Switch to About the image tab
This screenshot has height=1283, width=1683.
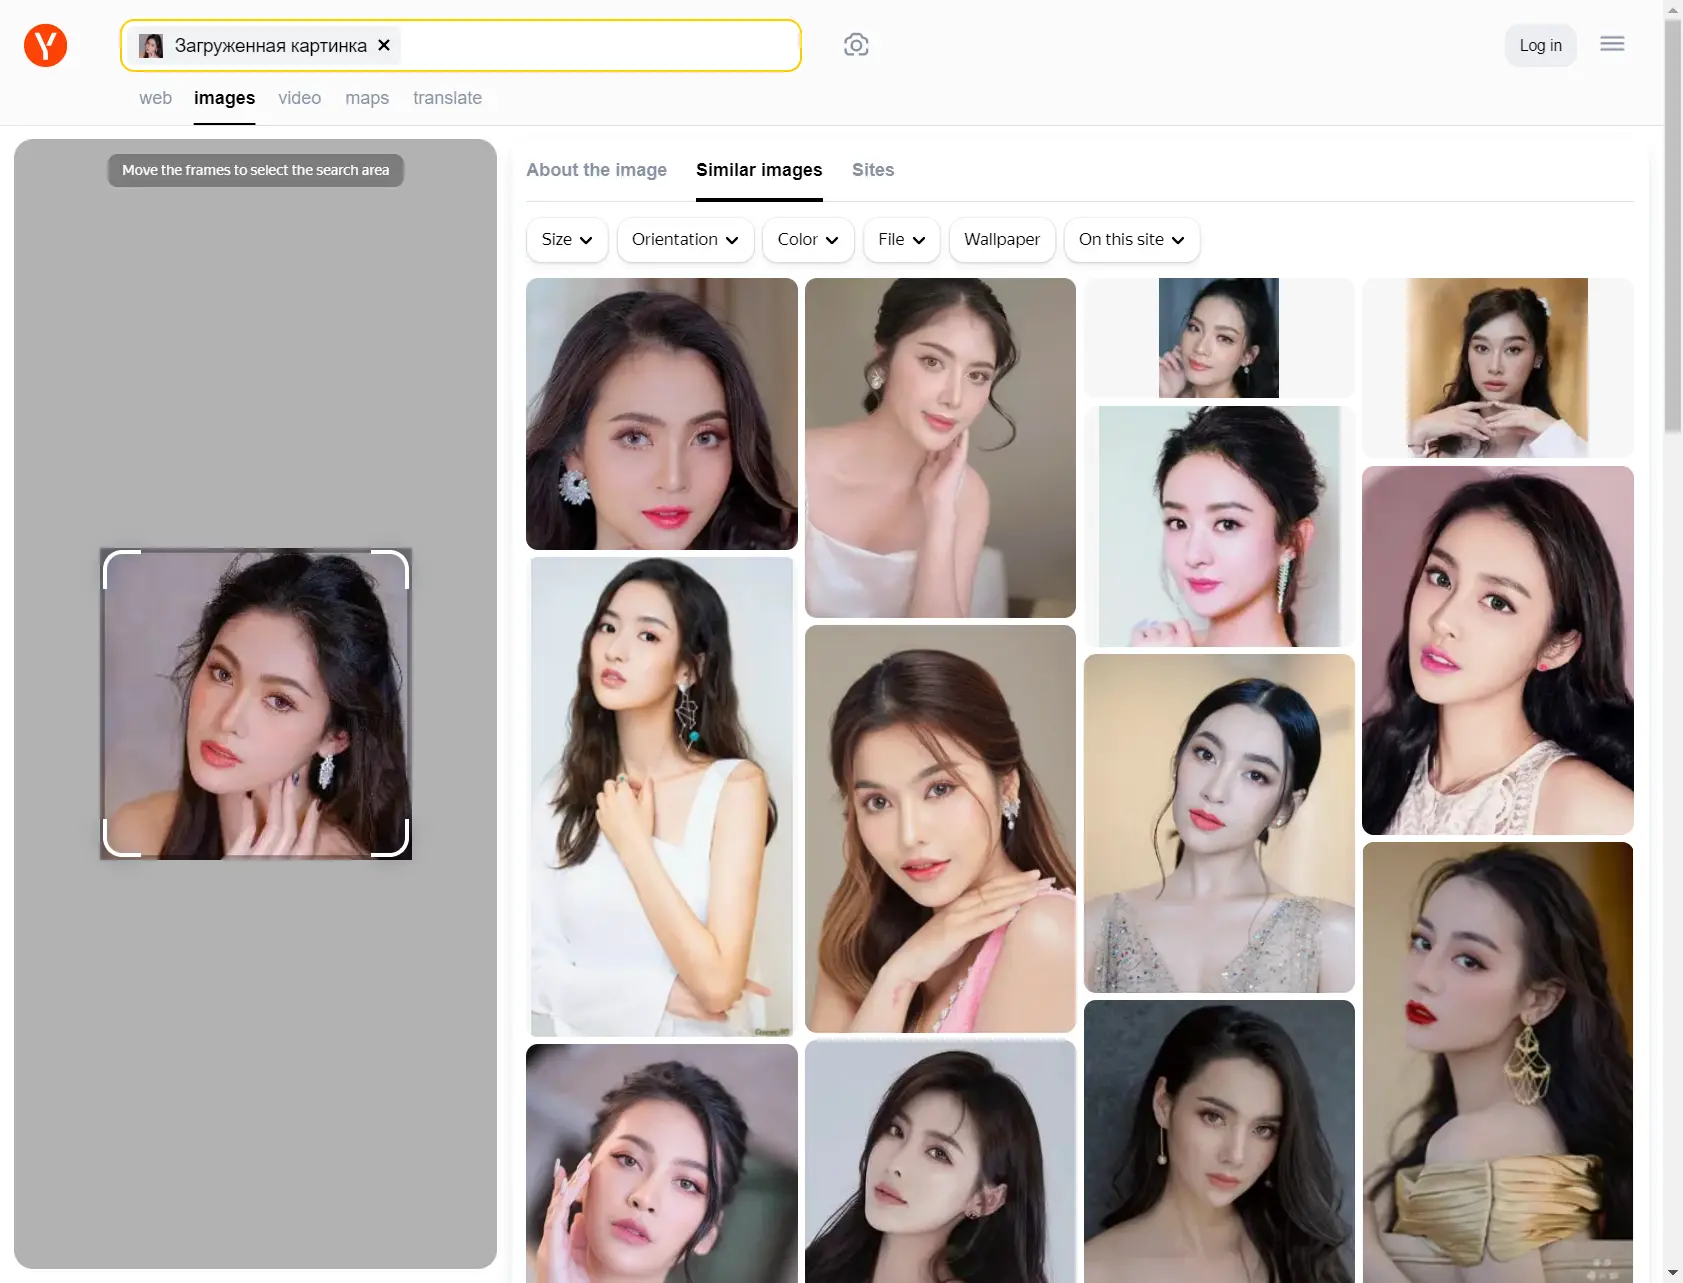coord(596,170)
